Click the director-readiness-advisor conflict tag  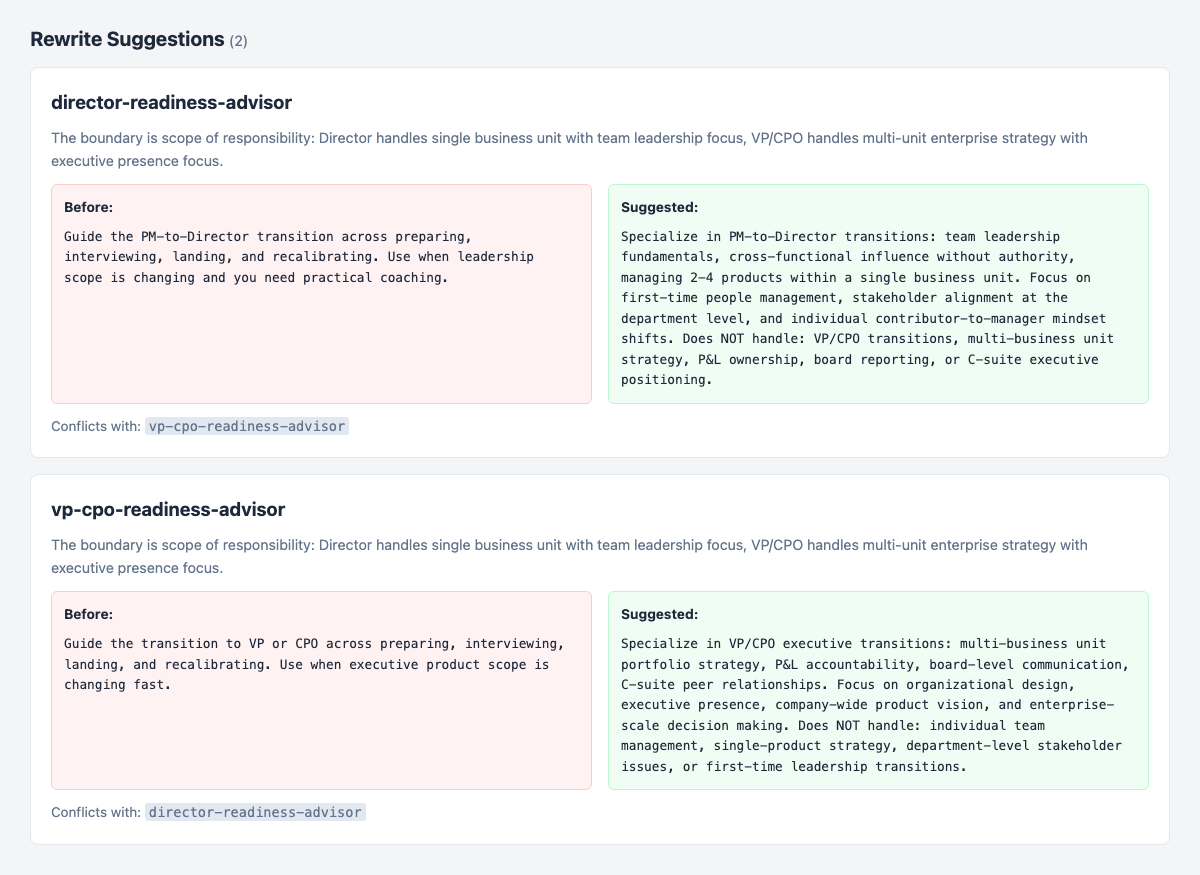click(255, 812)
